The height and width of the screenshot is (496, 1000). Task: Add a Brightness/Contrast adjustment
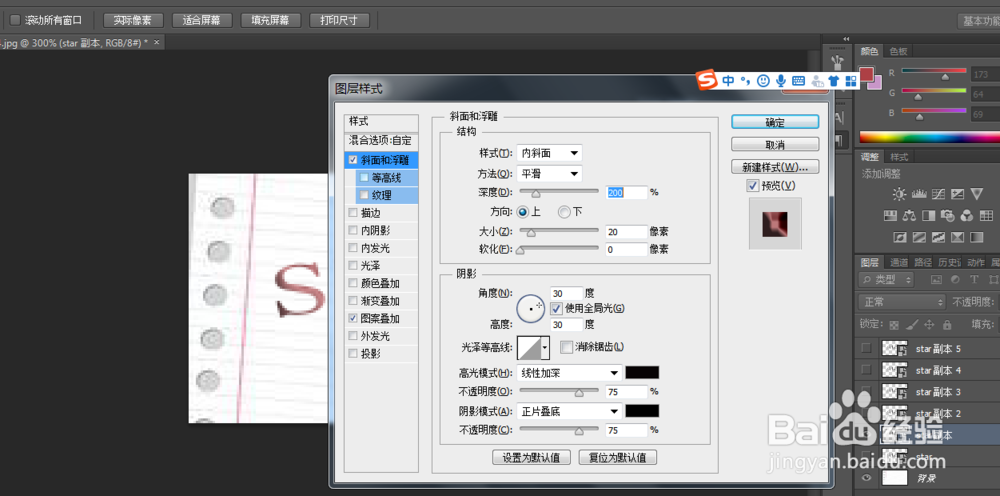pyautogui.click(x=899, y=194)
